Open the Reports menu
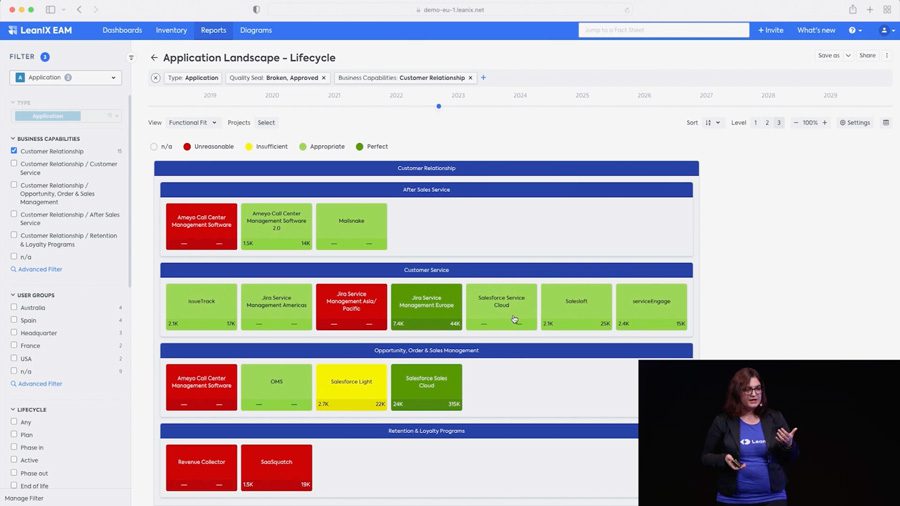 214,30
